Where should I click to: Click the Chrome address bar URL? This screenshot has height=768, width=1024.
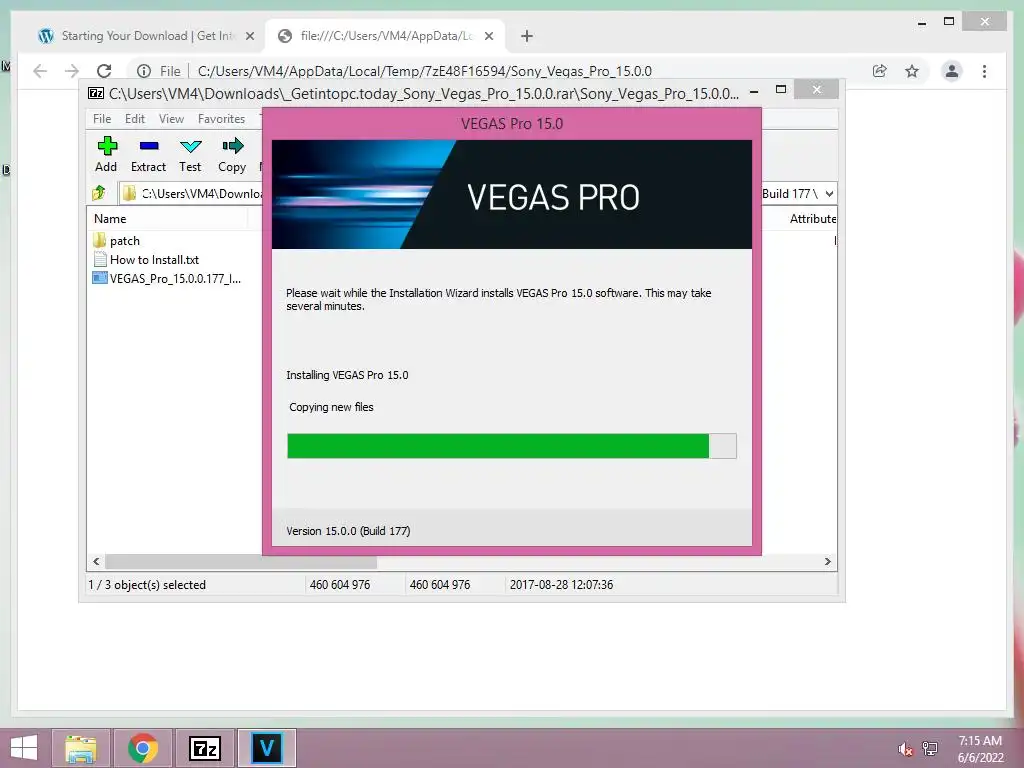[424, 71]
